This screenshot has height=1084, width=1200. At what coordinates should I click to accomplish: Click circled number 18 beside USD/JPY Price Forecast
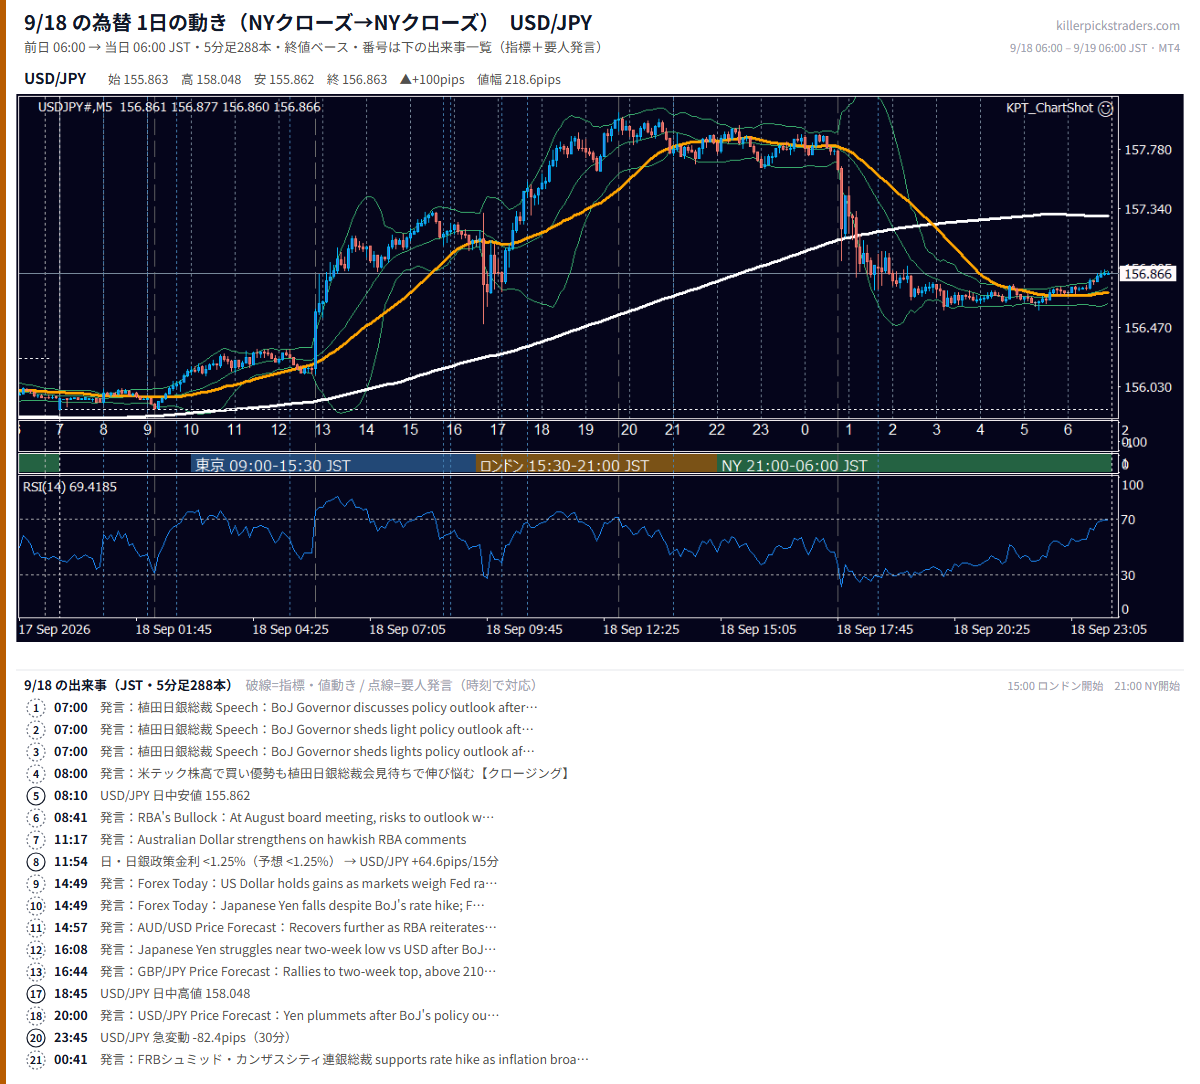point(36,1016)
